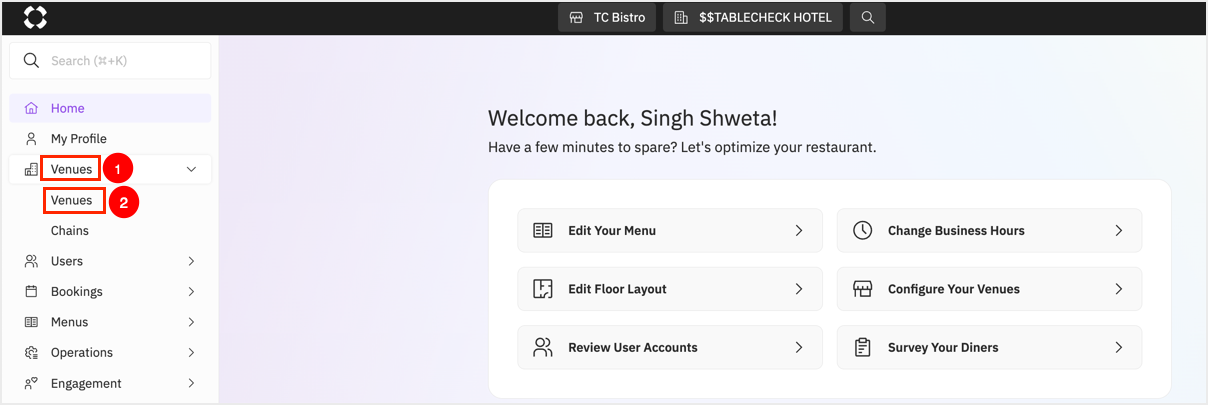Focus the sidebar Search field
This screenshot has height=405, width=1208.
[110, 61]
